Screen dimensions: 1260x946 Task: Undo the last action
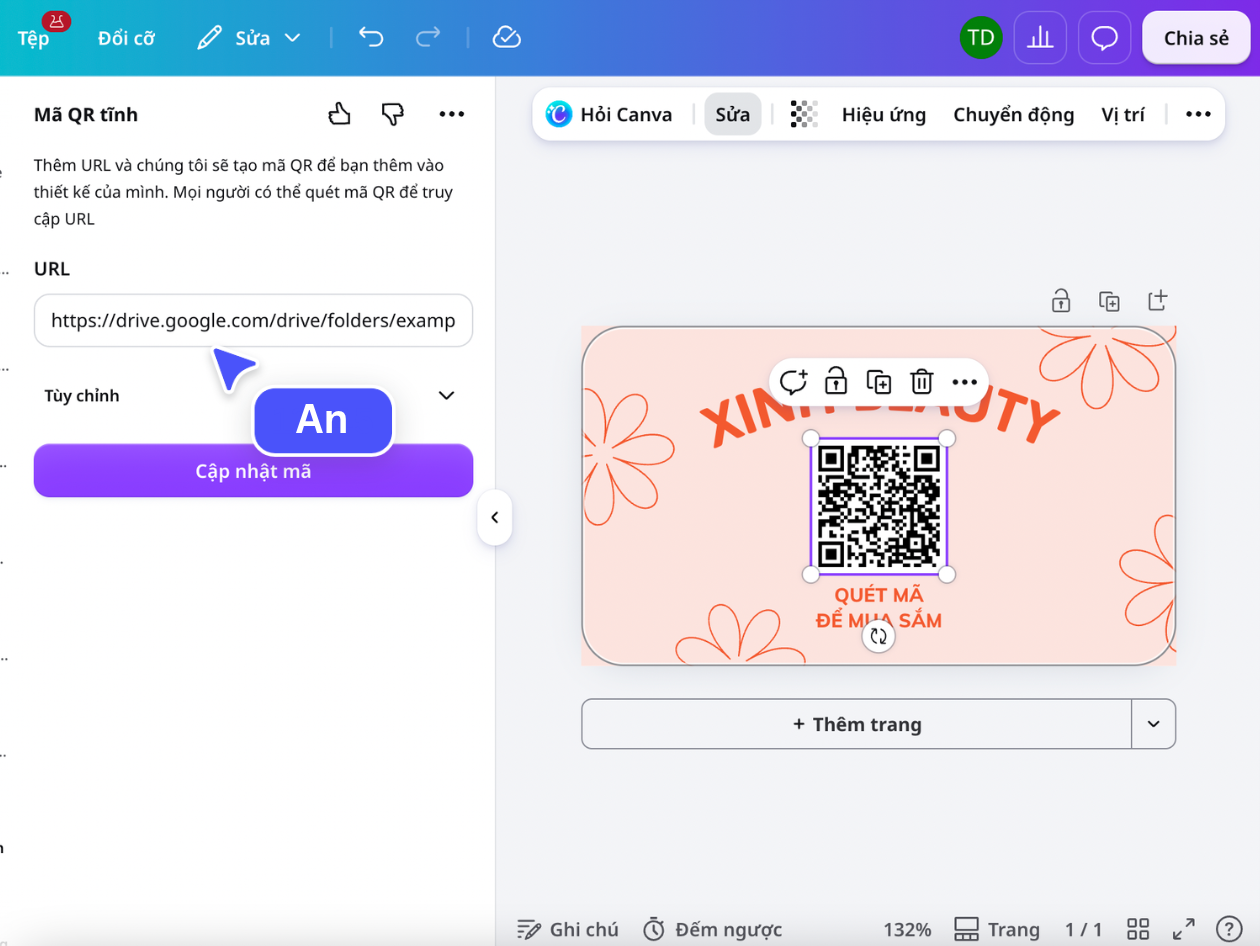[x=371, y=38]
